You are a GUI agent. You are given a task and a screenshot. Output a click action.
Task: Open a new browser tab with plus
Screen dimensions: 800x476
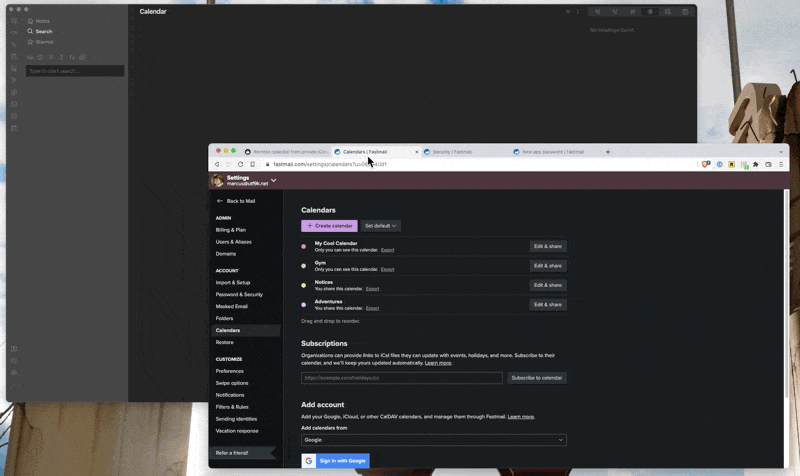608,152
